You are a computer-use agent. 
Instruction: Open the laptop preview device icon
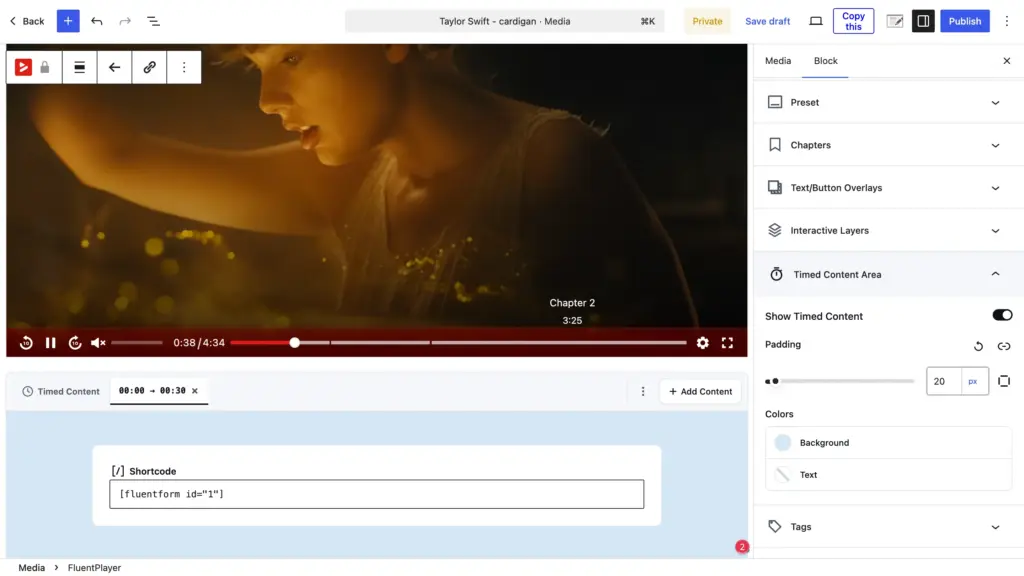tap(816, 21)
